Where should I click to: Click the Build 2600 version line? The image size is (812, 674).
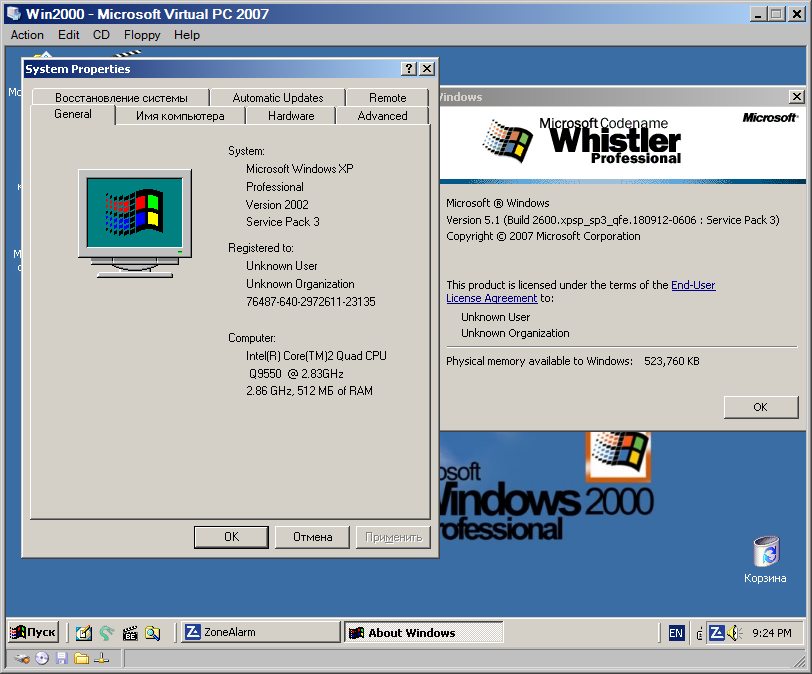click(x=613, y=220)
